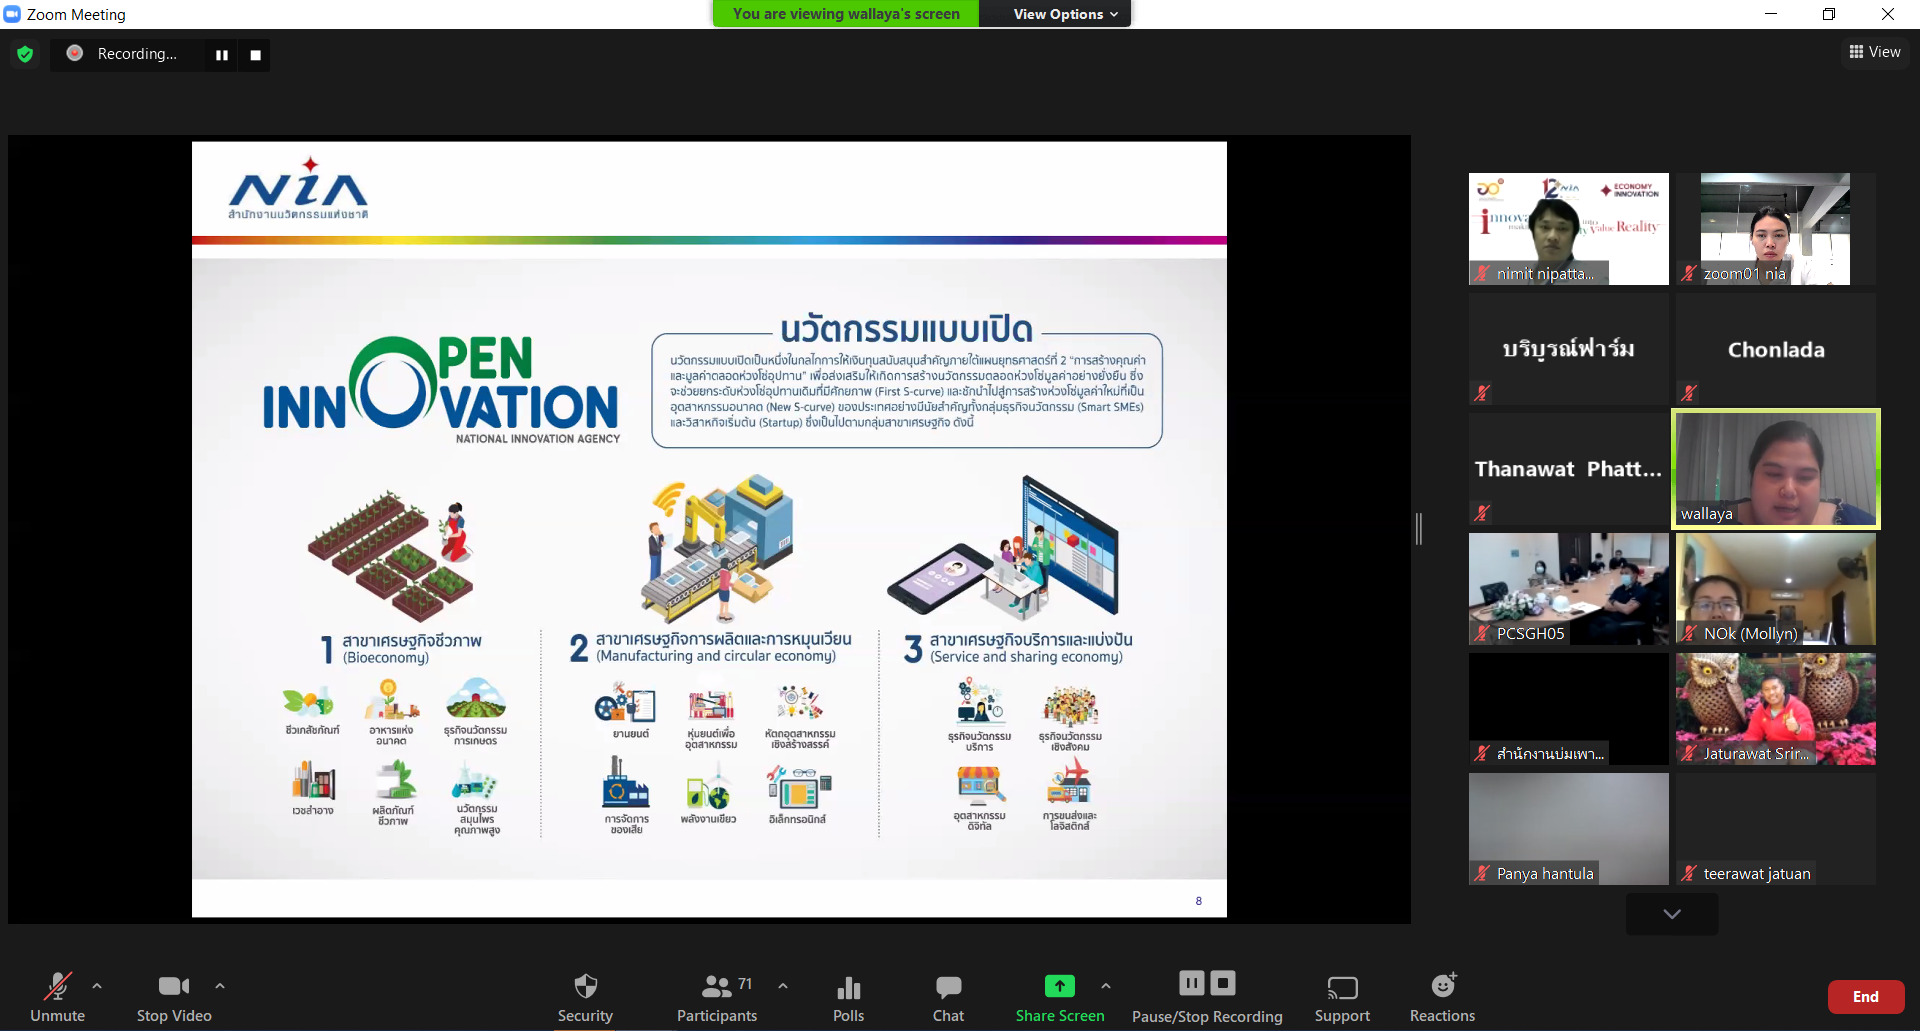Viewport: 1920px width, 1031px height.
Task: Stop recording from the bottom toolbar
Action: click(1224, 984)
